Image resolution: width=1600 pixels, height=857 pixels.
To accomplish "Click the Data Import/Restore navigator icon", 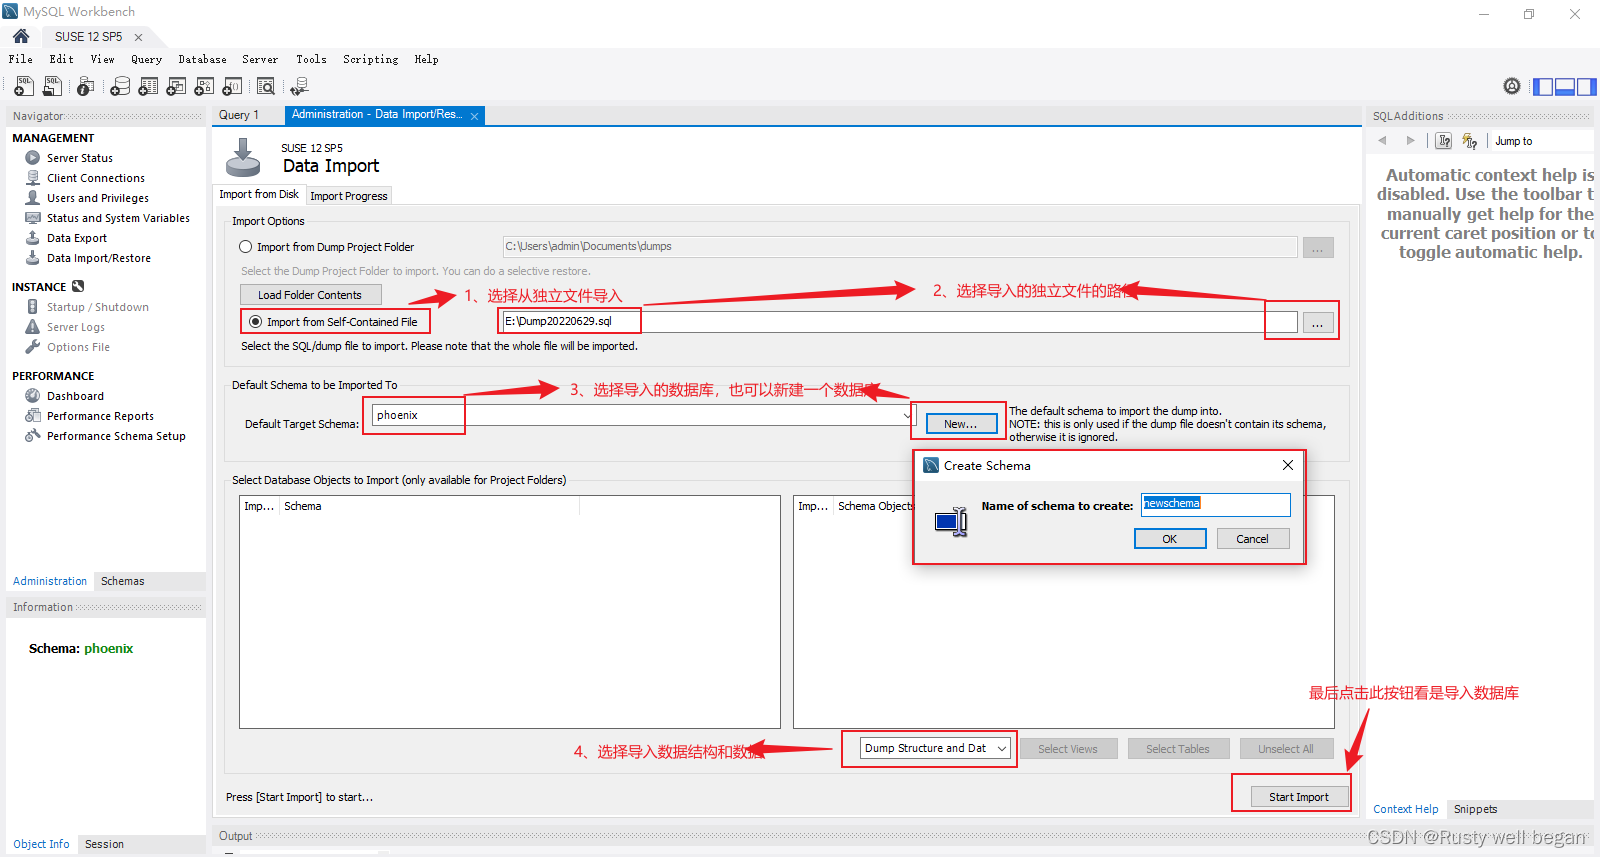I will [x=33, y=258].
